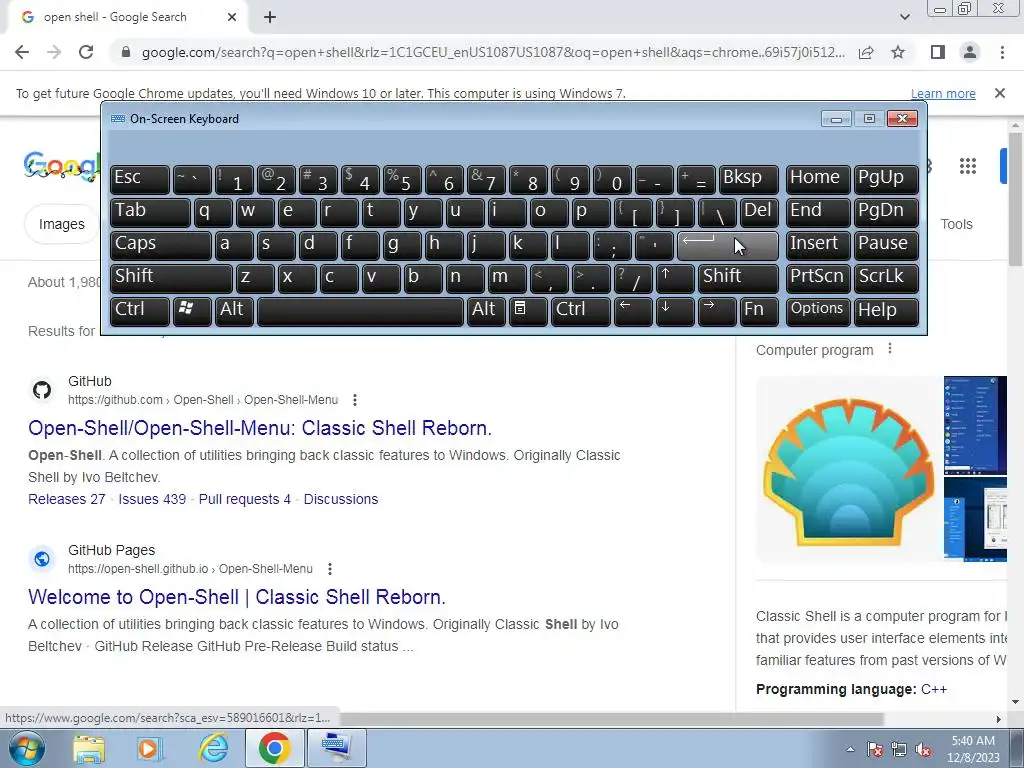1024x768 pixels.
Task: Open muted volume tray icon
Action: click(923, 749)
